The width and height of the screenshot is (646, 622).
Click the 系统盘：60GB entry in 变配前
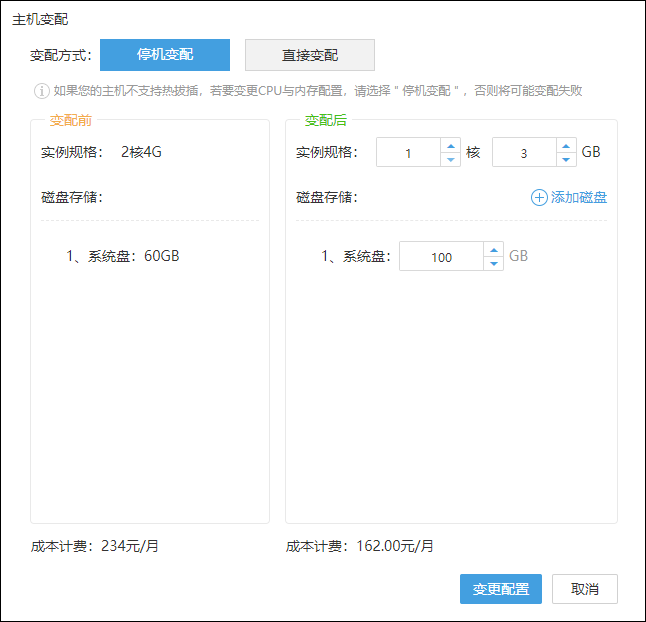pyautogui.click(x=124, y=255)
